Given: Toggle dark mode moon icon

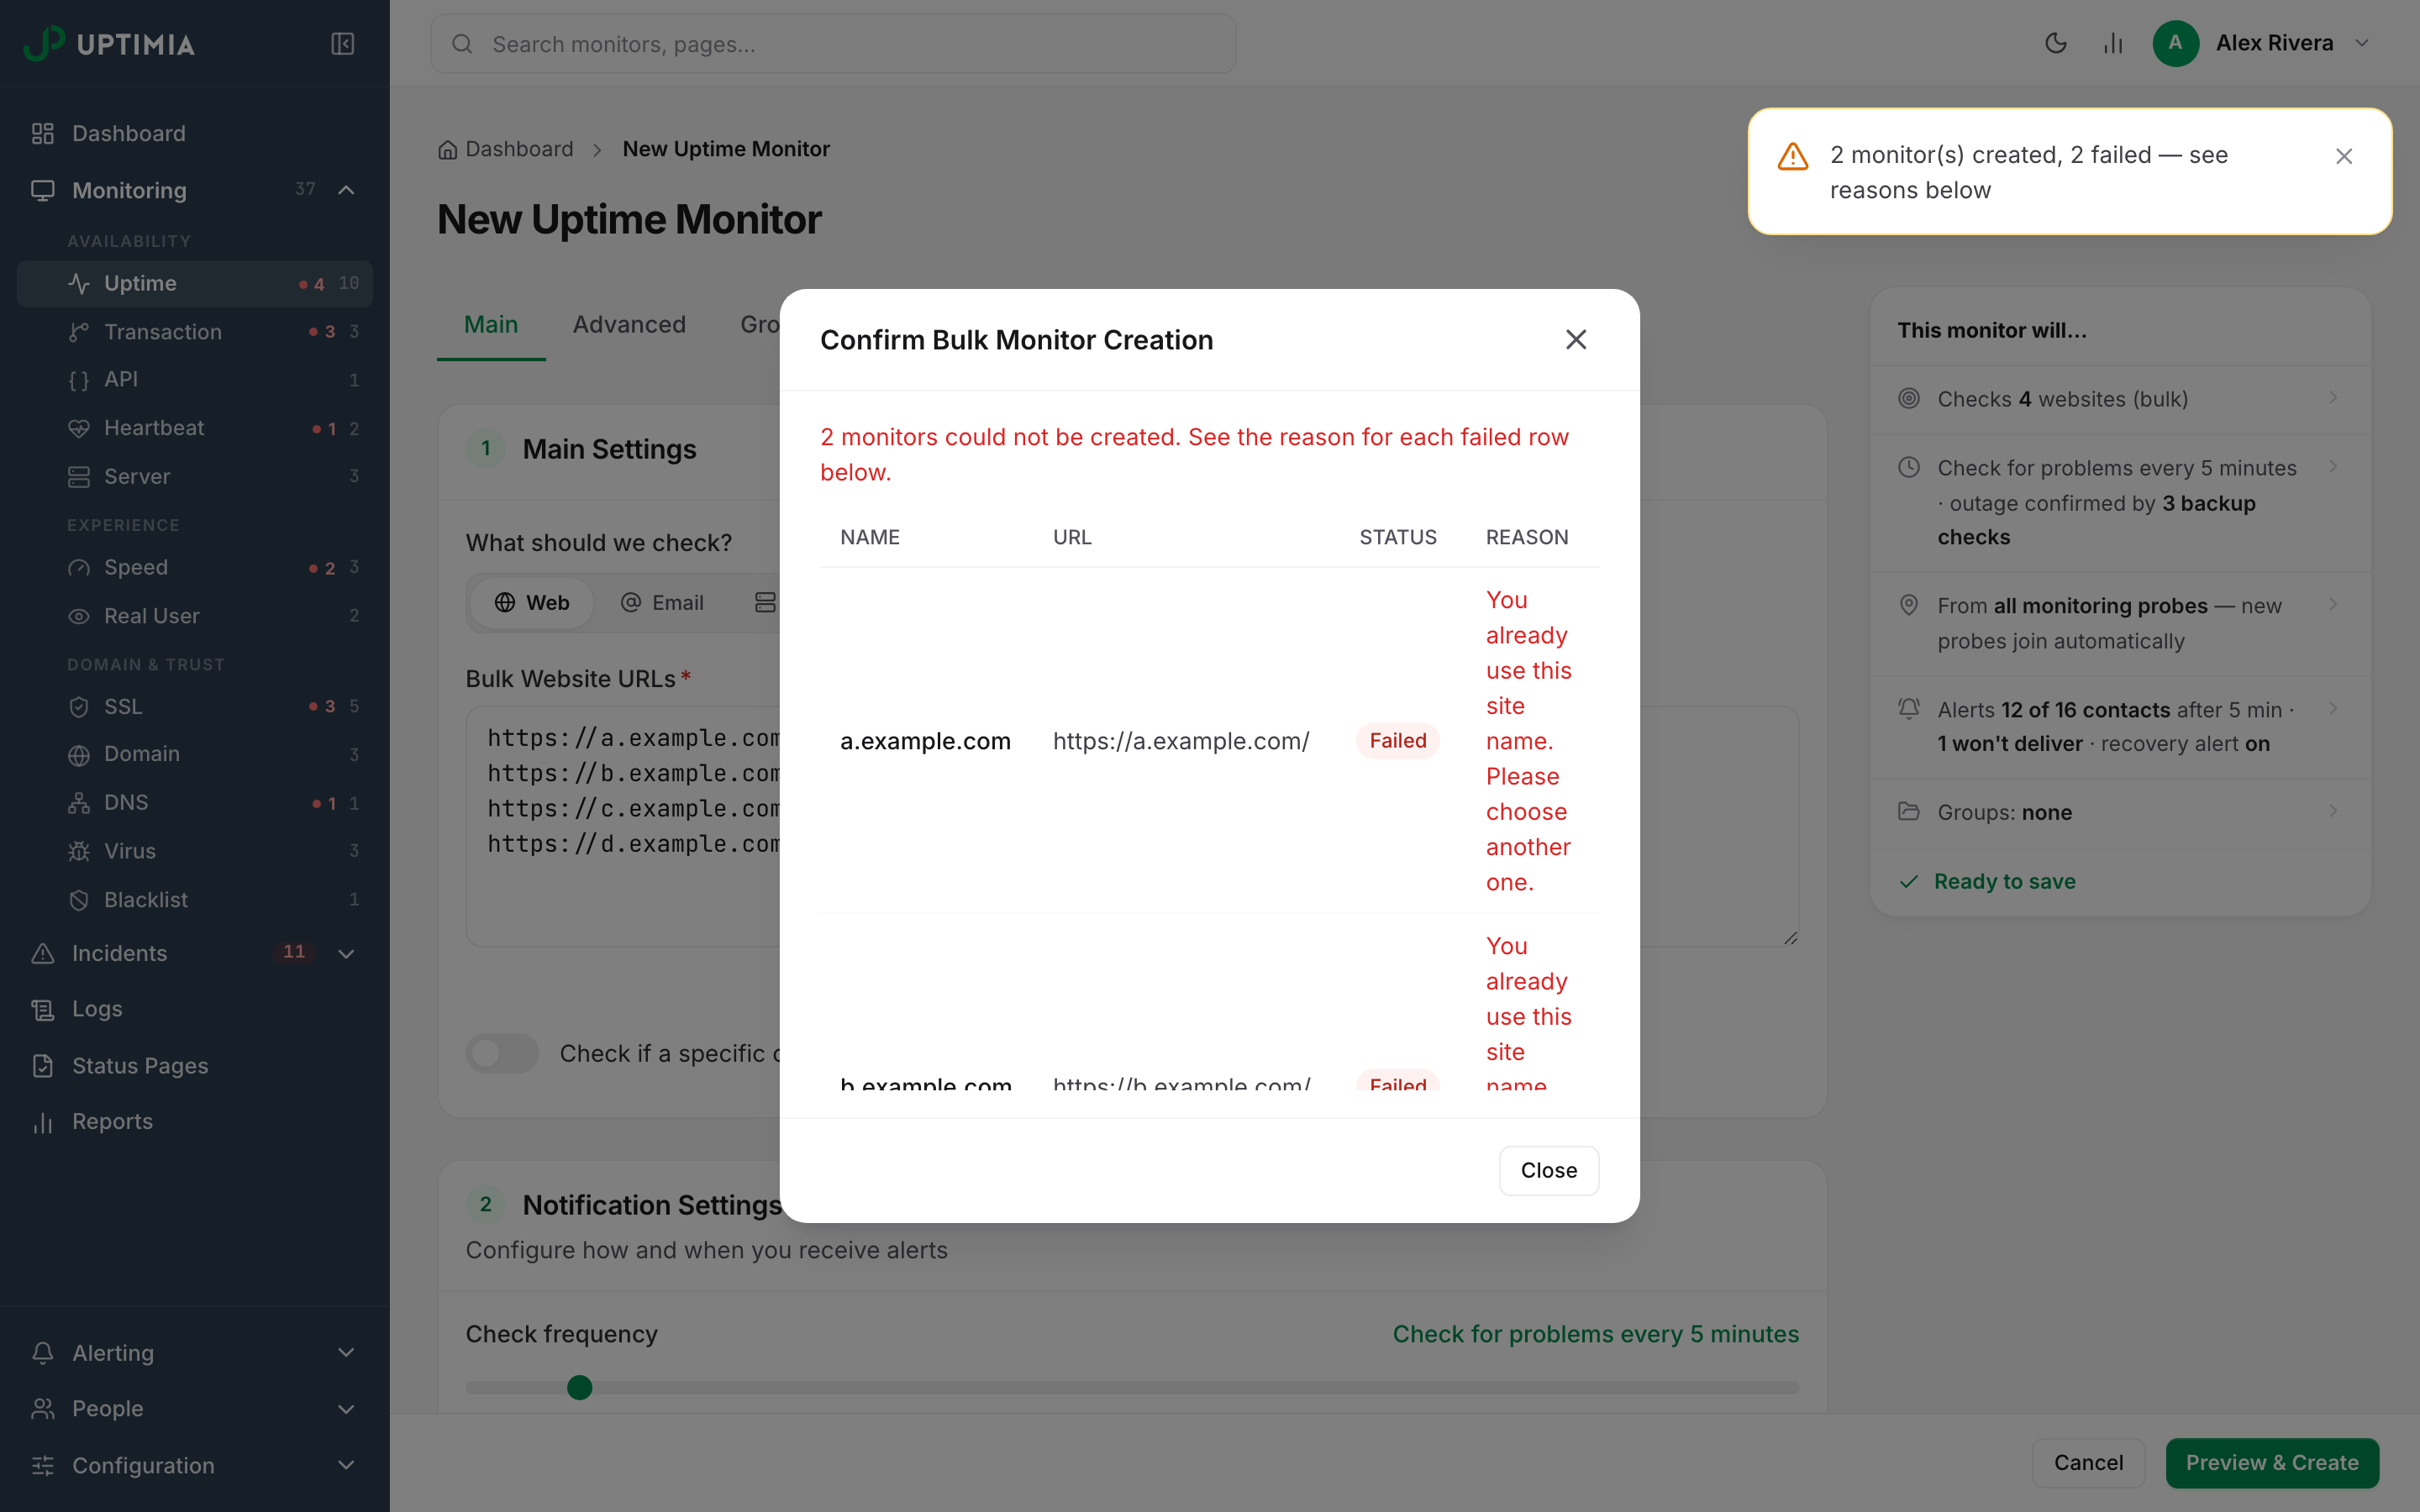Looking at the screenshot, I should click(2055, 43).
